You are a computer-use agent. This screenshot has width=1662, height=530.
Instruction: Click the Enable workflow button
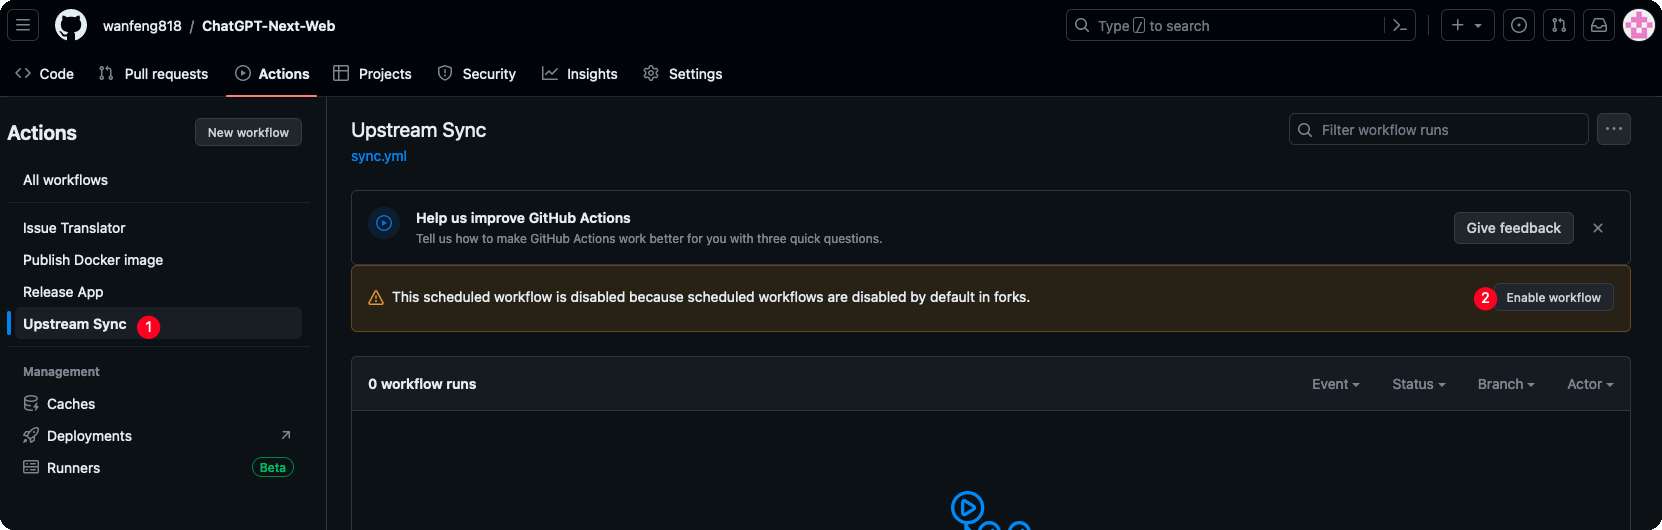click(x=1553, y=298)
